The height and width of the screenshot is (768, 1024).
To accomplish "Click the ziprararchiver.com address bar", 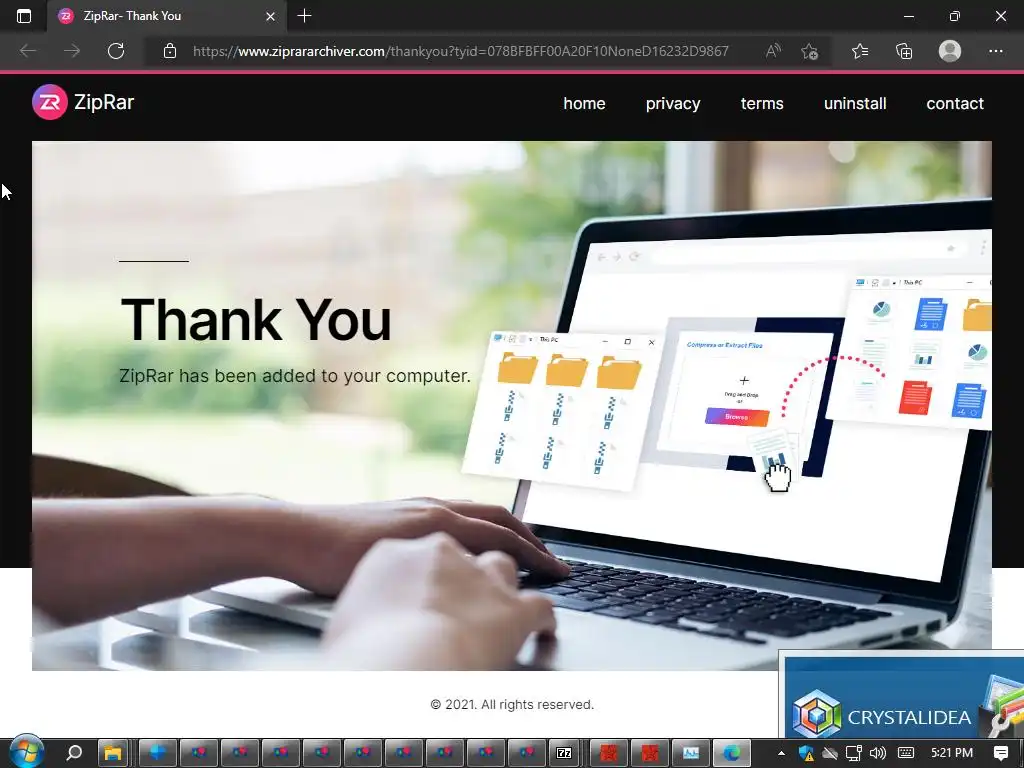I will [460, 51].
